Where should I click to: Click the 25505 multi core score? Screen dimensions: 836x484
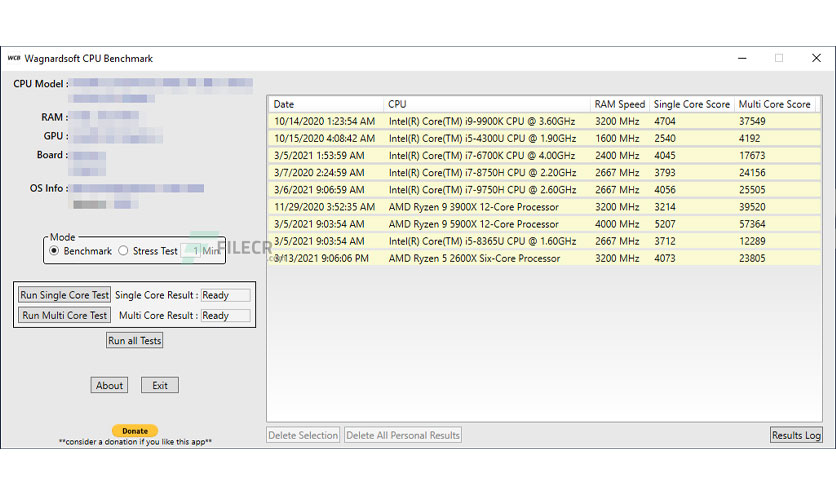(752, 189)
